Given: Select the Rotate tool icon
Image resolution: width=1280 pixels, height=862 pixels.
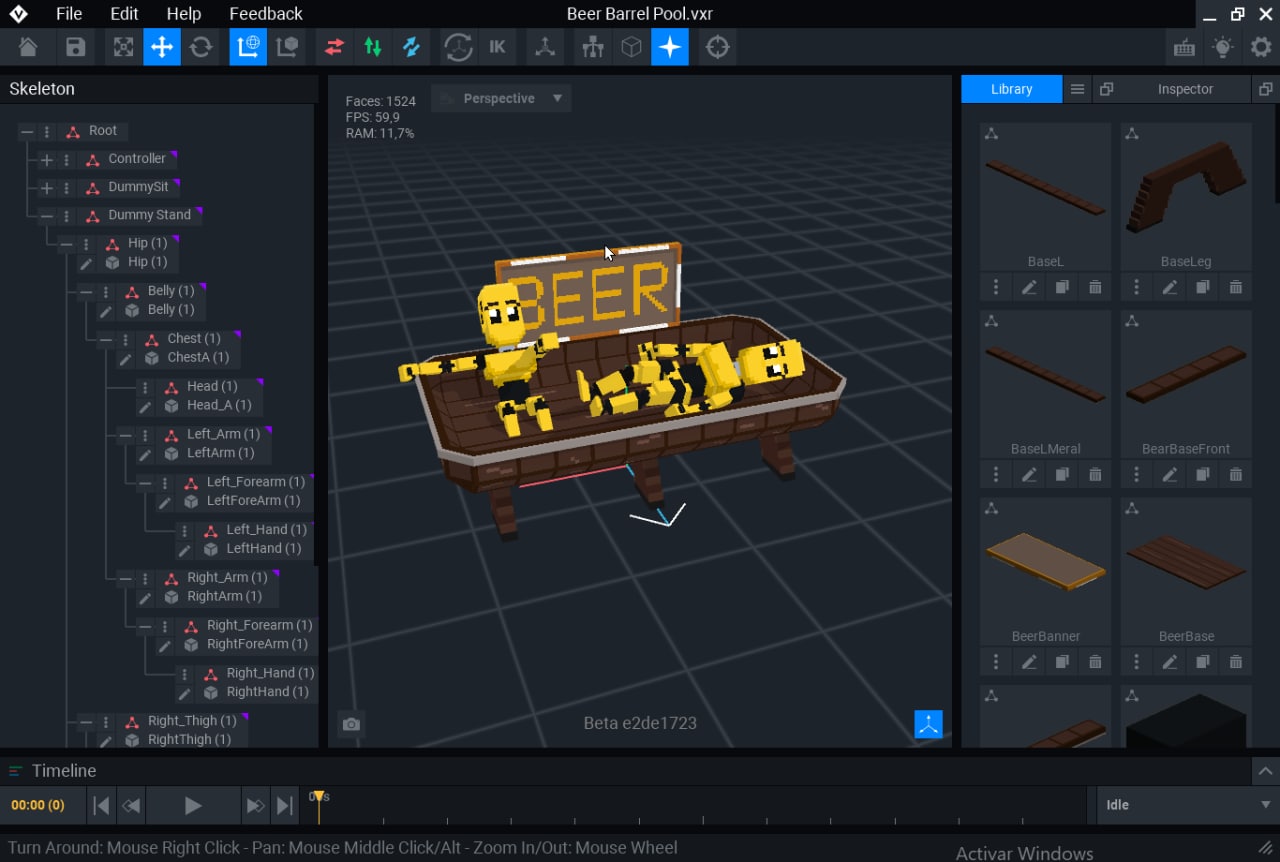Looking at the screenshot, I should click(201, 47).
